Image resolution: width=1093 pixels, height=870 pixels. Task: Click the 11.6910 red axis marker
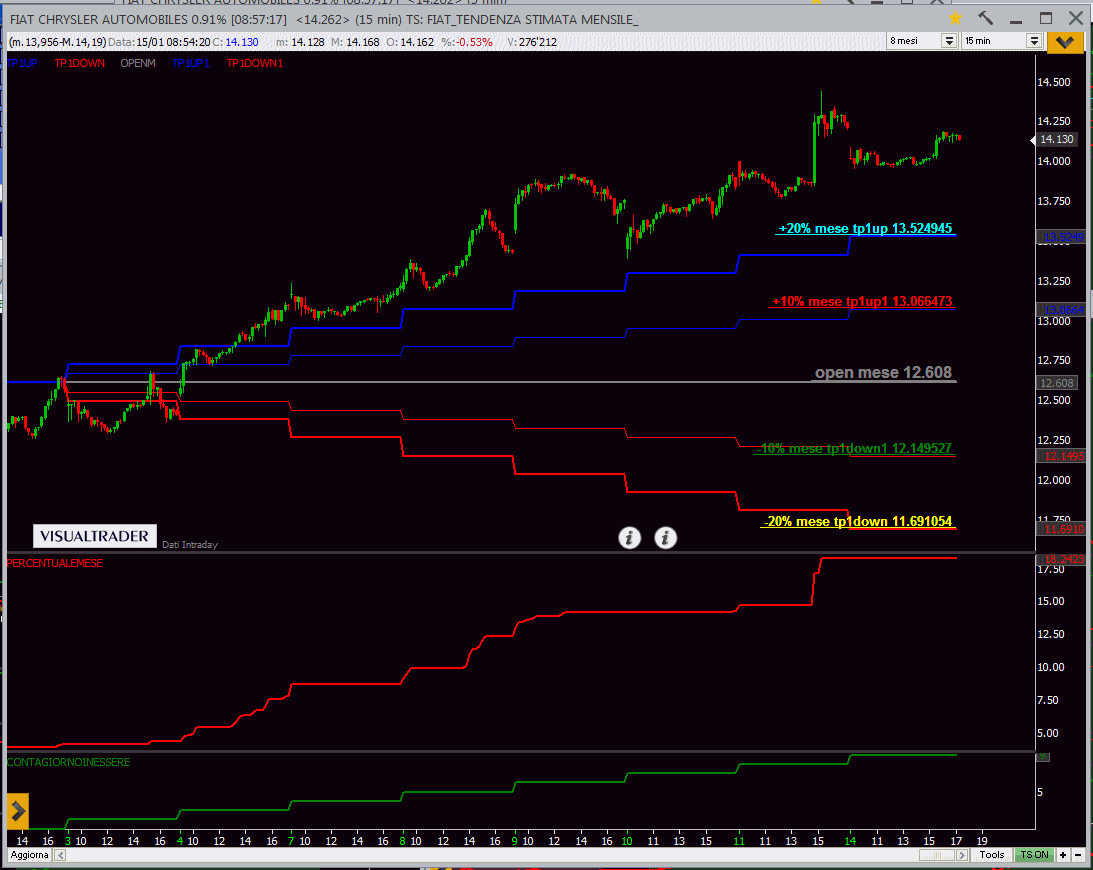tap(1061, 529)
